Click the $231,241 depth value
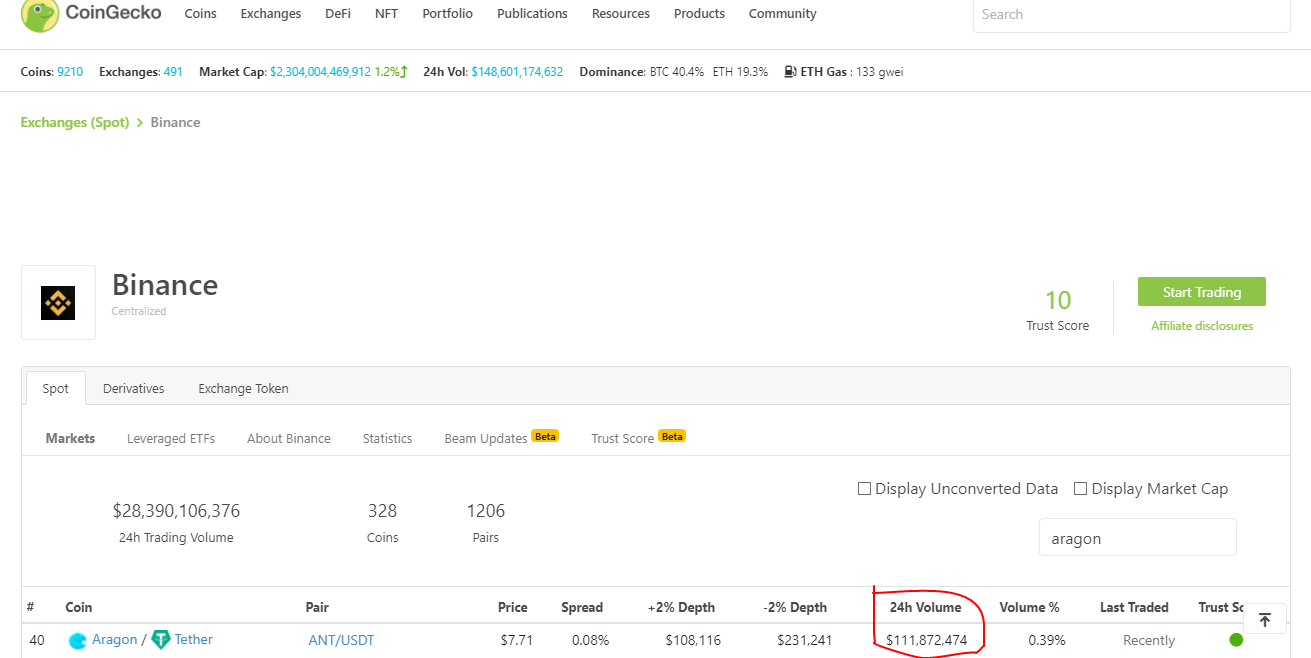1311x658 pixels. (804, 640)
